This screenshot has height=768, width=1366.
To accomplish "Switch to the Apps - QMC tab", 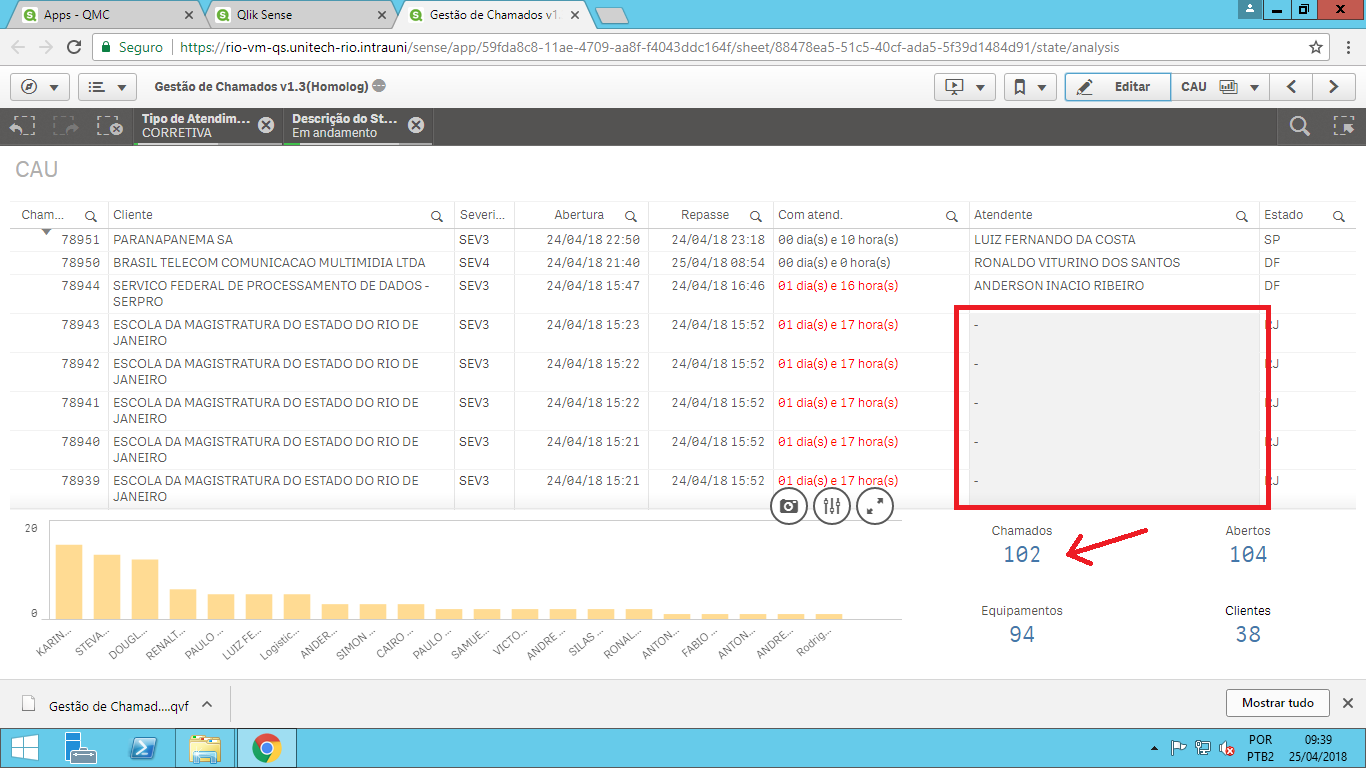I will [104, 15].
